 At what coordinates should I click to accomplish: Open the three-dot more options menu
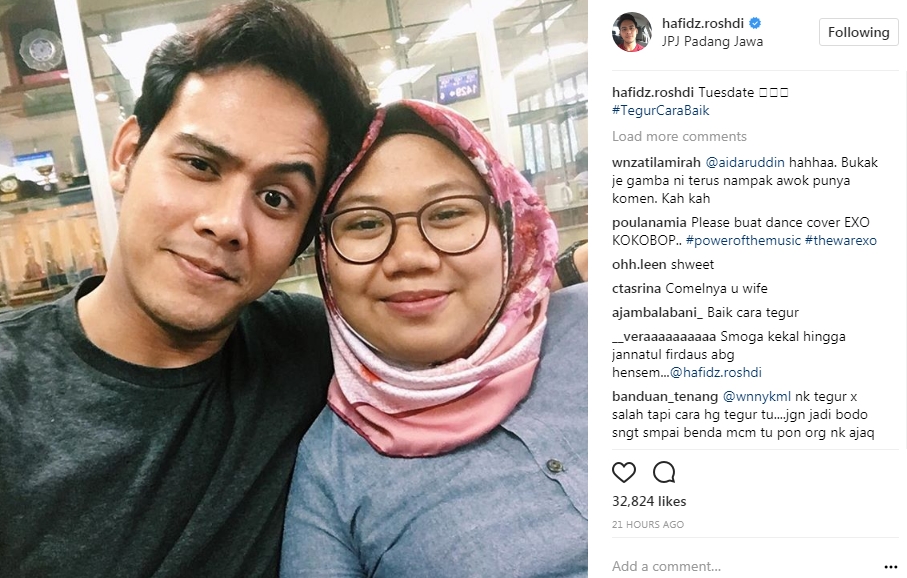click(891, 566)
